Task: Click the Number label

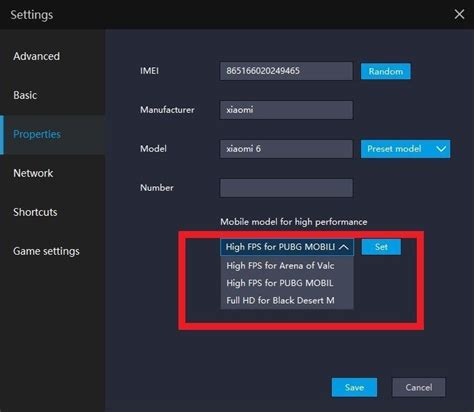Action: (157, 188)
